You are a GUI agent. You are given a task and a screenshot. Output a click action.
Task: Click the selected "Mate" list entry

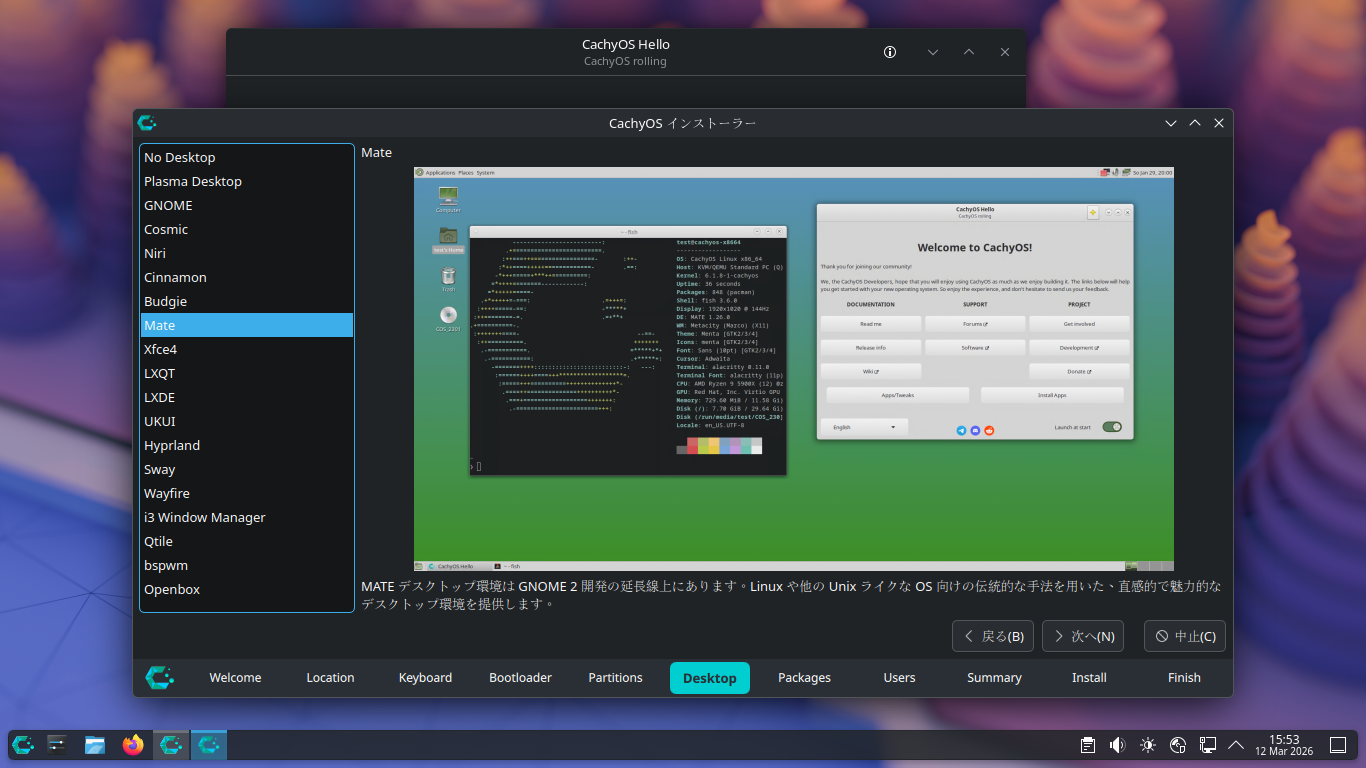[x=247, y=325]
